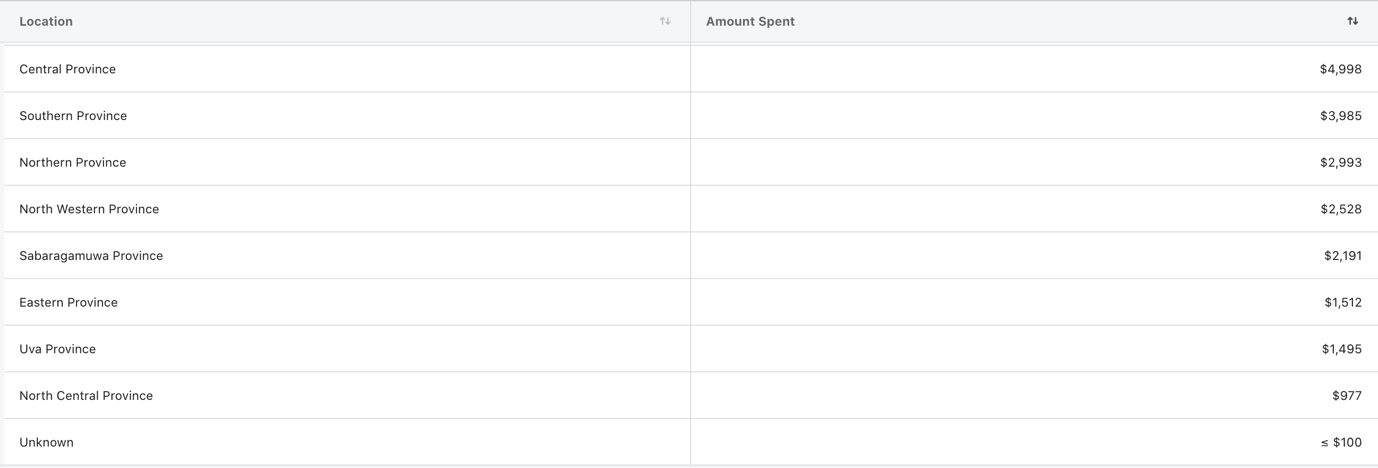This screenshot has width=1378, height=468.
Task: Click the Location column header
Action: coord(347,21)
